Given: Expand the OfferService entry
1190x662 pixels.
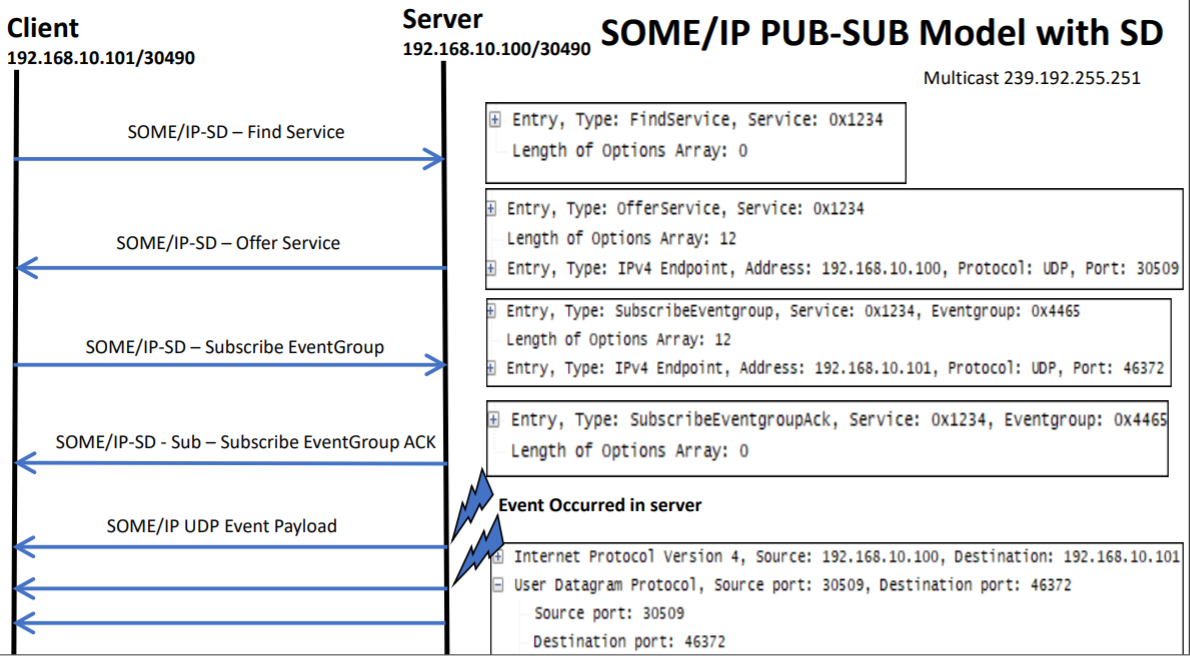Looking at the screenshot, I should [x=491, y=209].
